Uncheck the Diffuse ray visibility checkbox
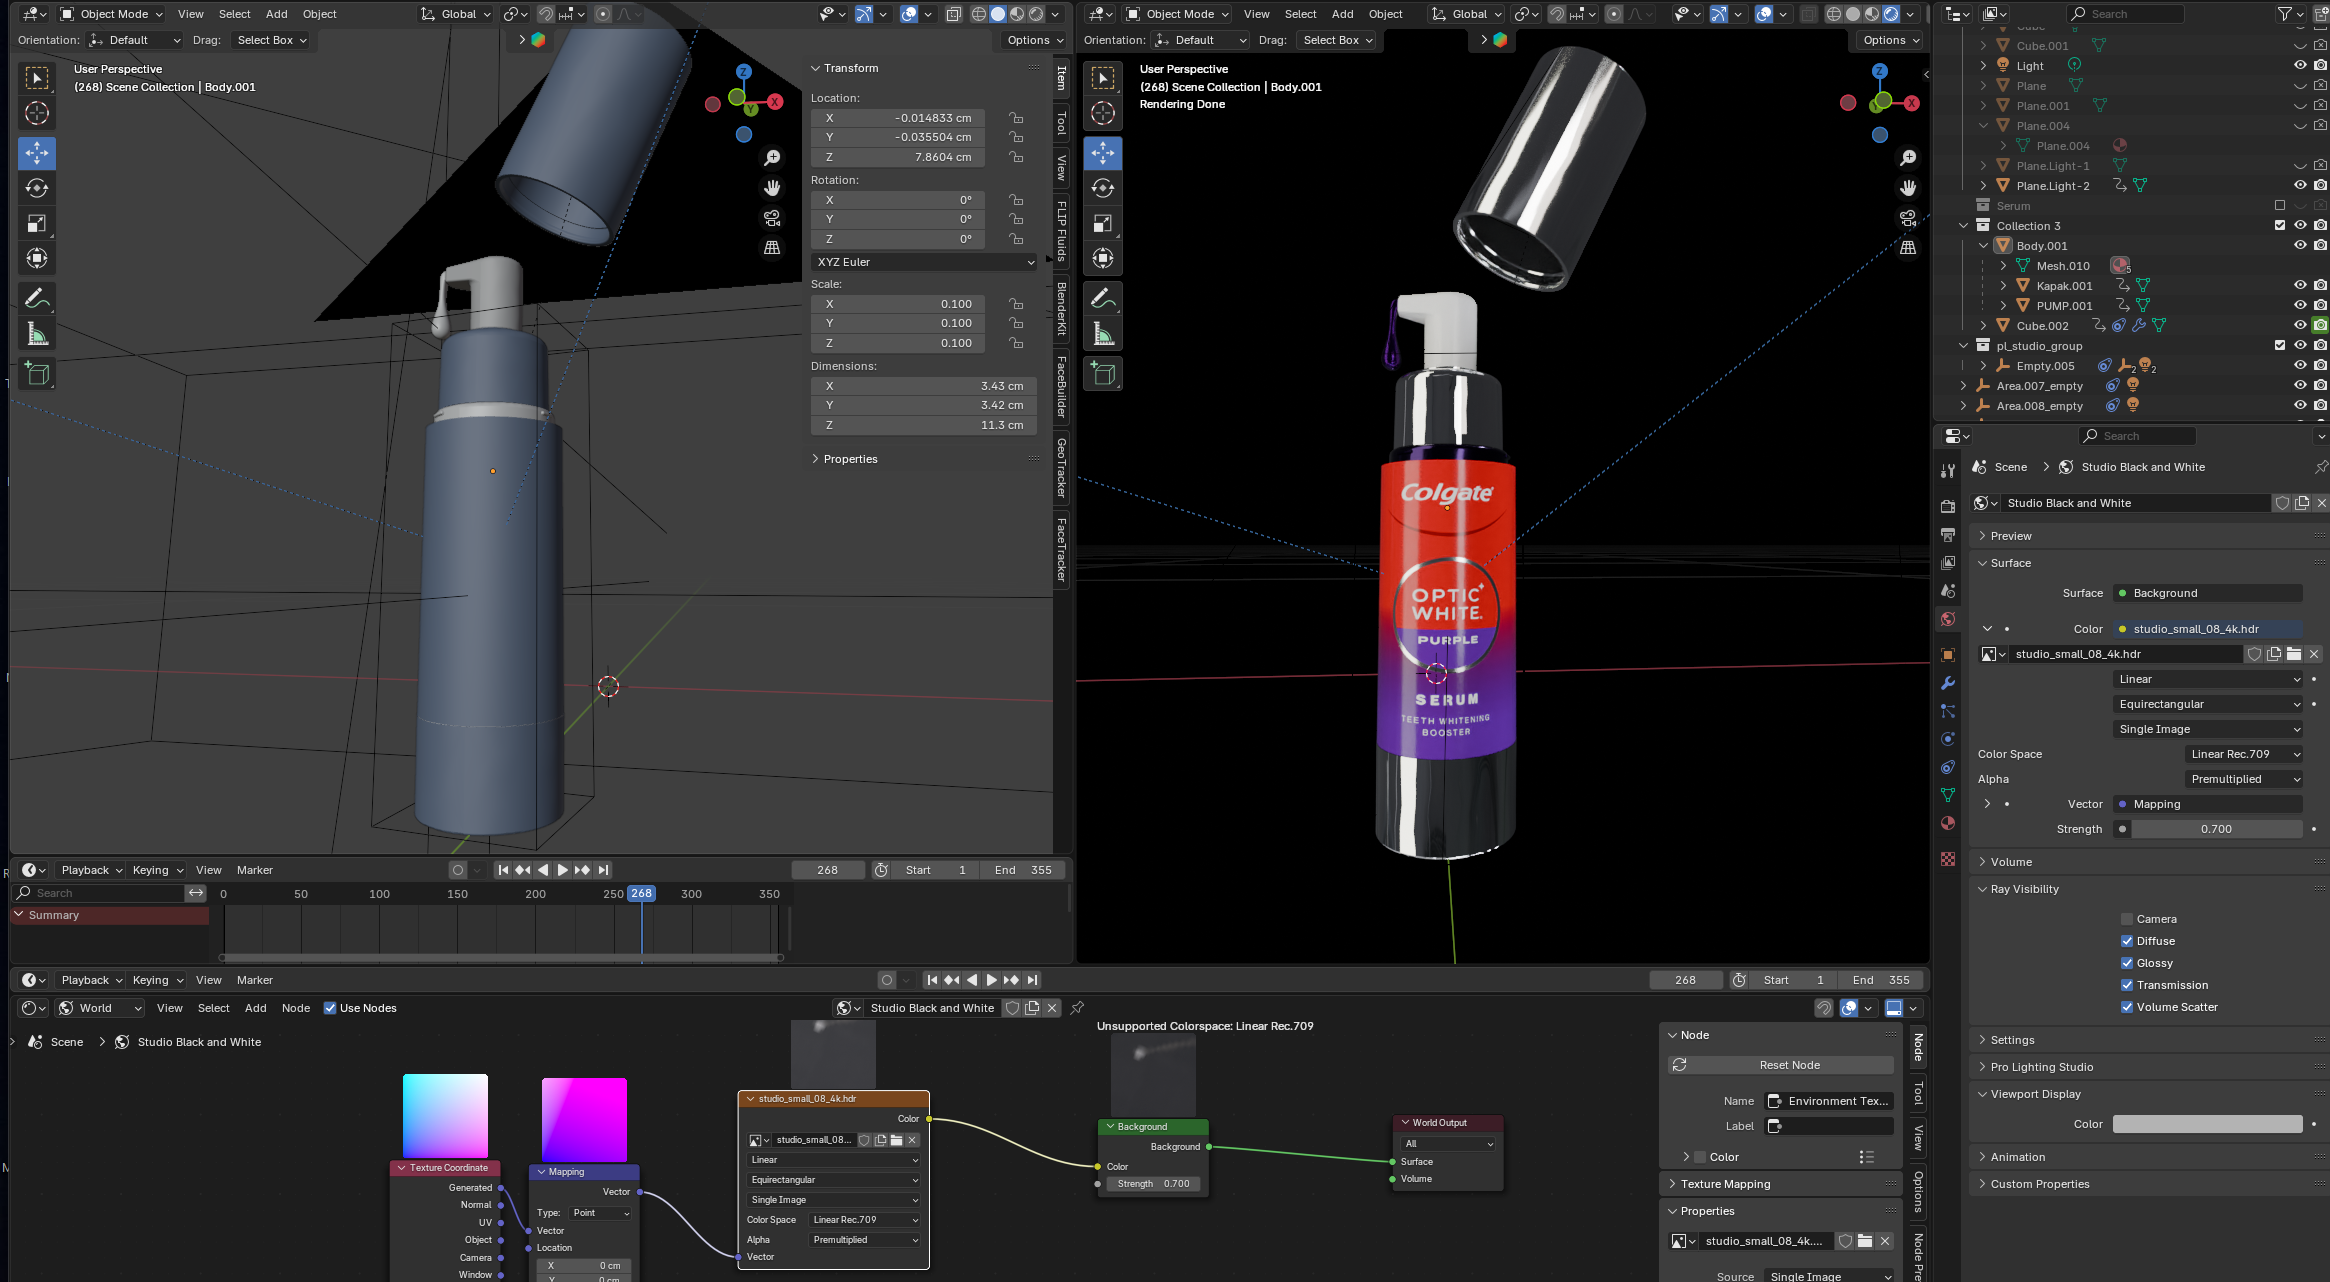 (x=2127, y=941)
